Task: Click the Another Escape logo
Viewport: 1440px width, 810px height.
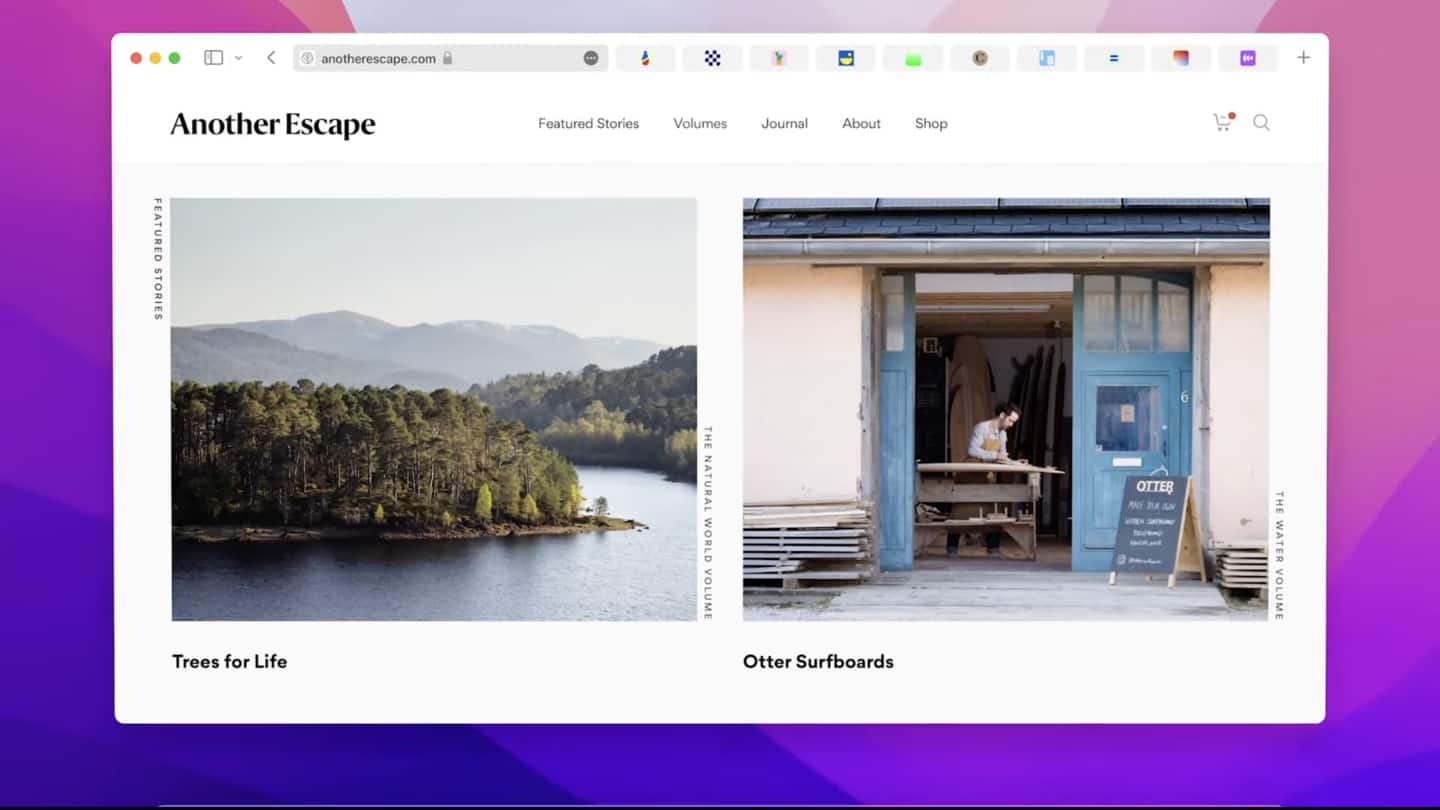Action: [273, 124]
